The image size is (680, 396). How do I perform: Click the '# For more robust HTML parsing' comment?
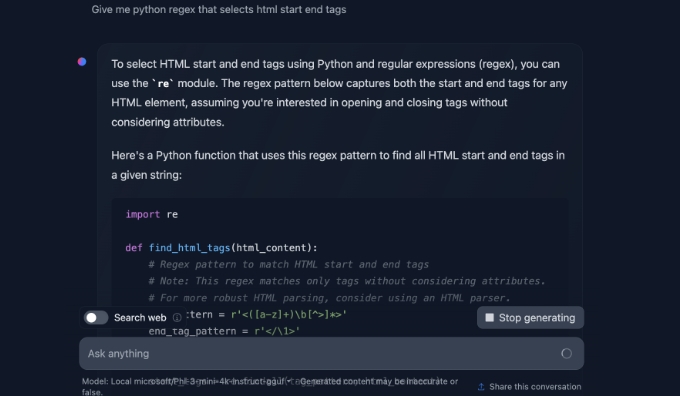pos(329,298)
